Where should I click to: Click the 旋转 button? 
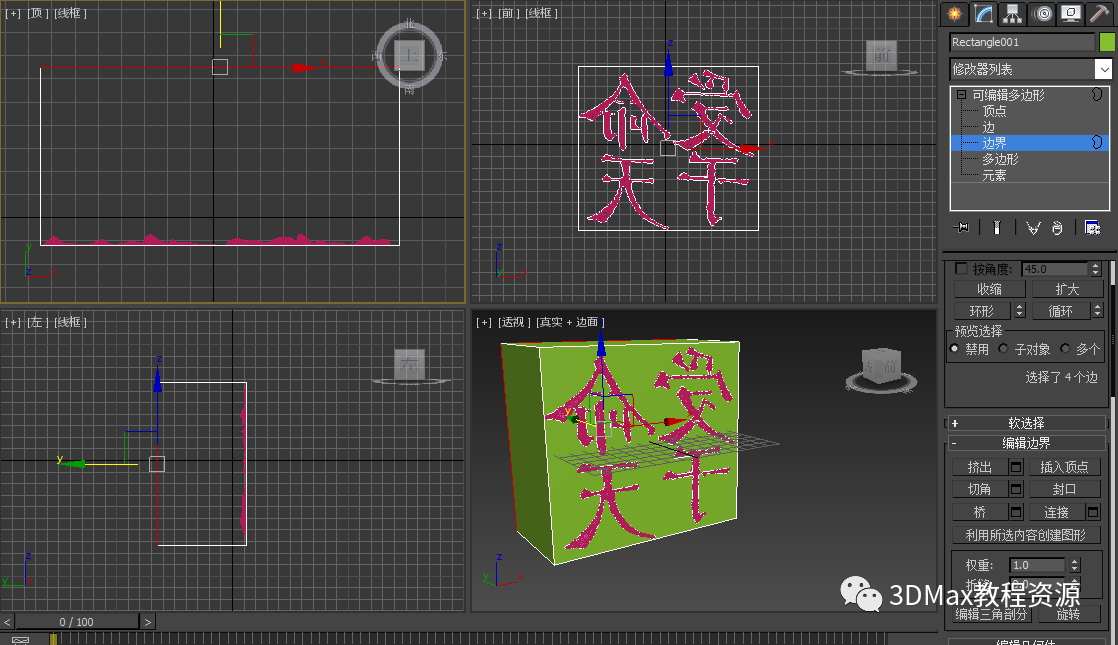(1068, 614)
